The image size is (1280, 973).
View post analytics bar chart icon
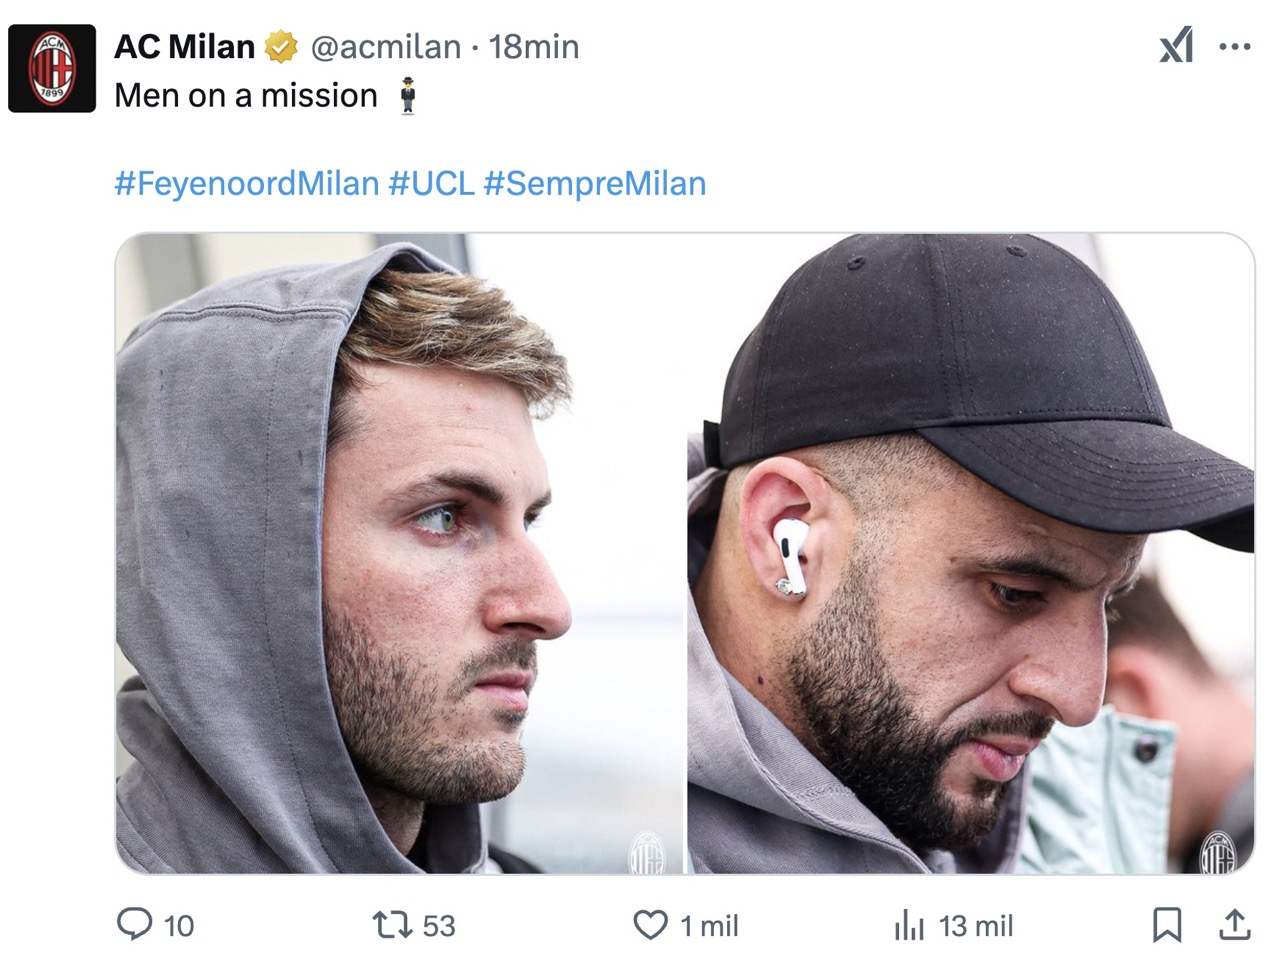coord(909,925)
